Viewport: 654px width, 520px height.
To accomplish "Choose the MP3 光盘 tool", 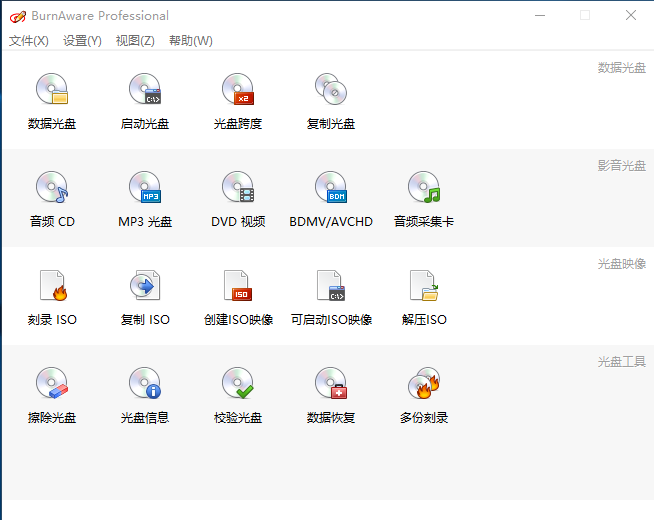I will pos(145,199).
